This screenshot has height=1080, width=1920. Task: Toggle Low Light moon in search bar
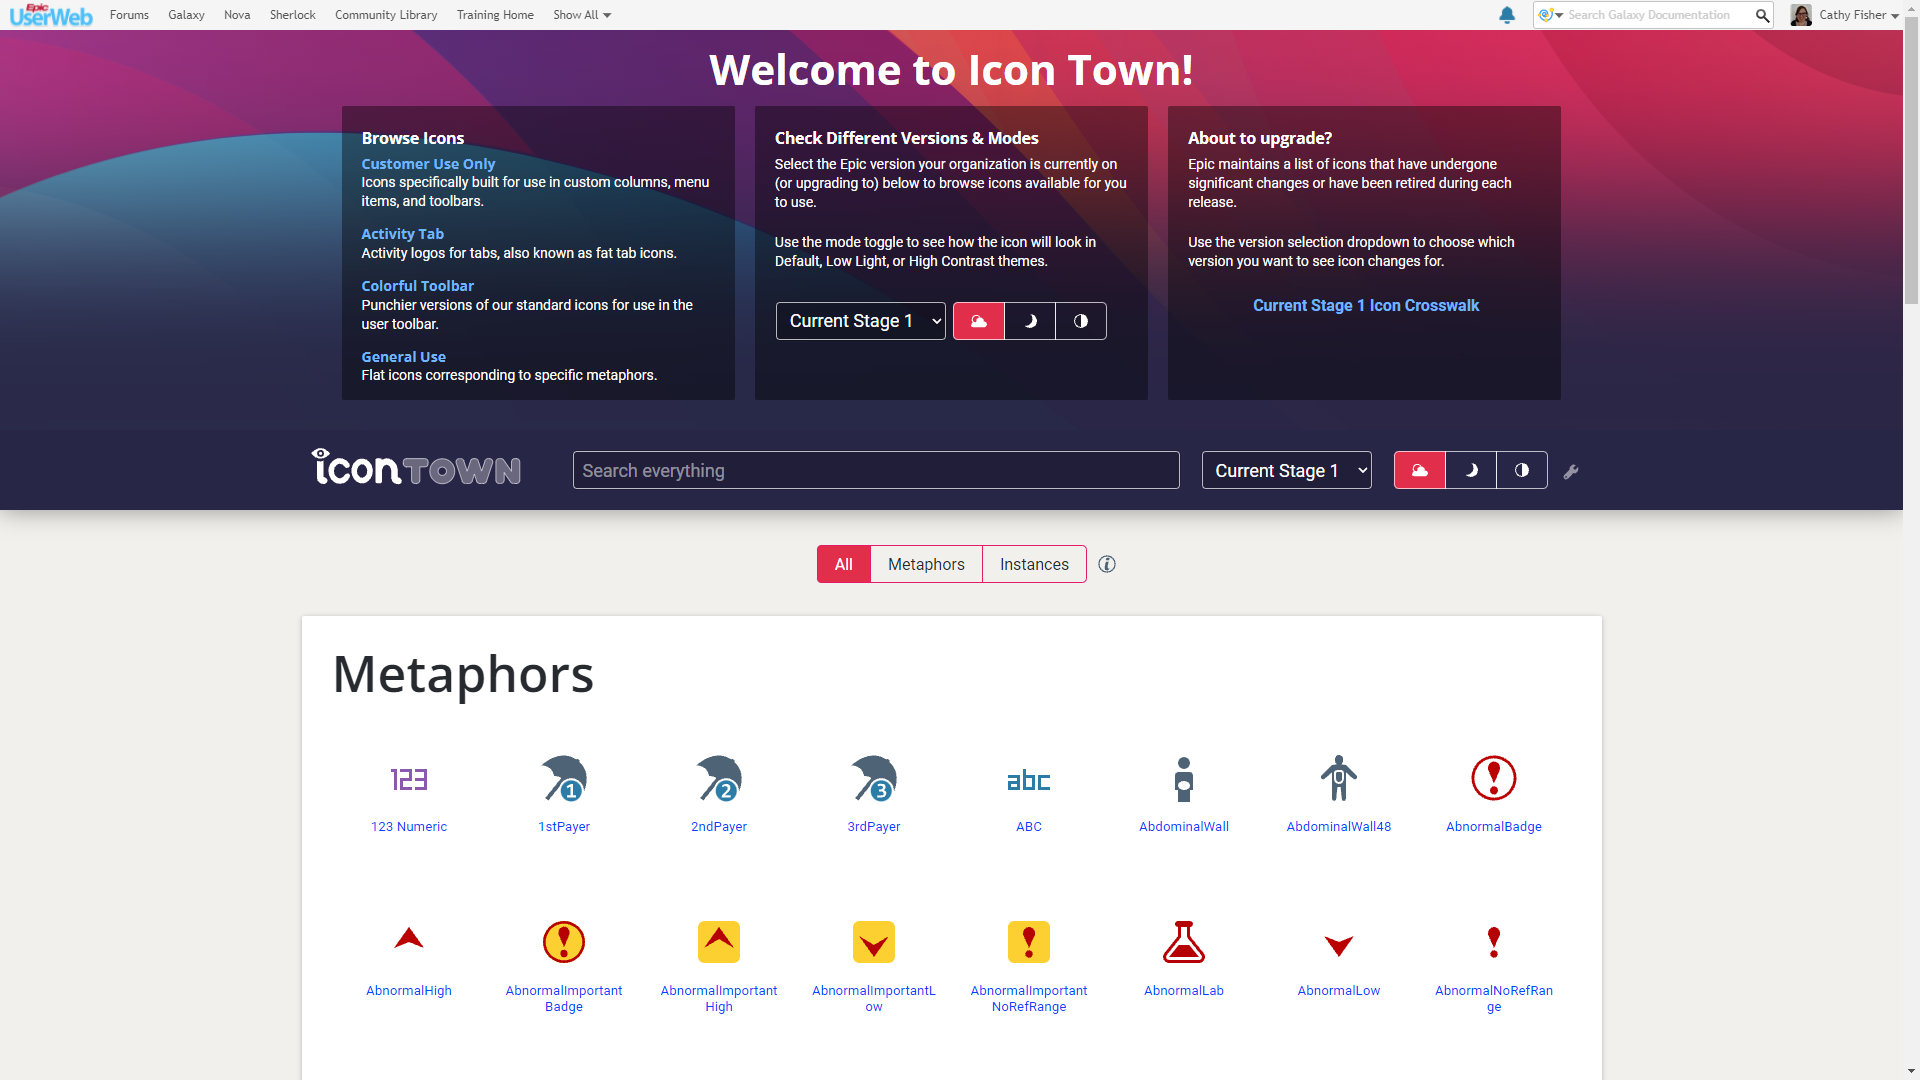pos(1471,470)
